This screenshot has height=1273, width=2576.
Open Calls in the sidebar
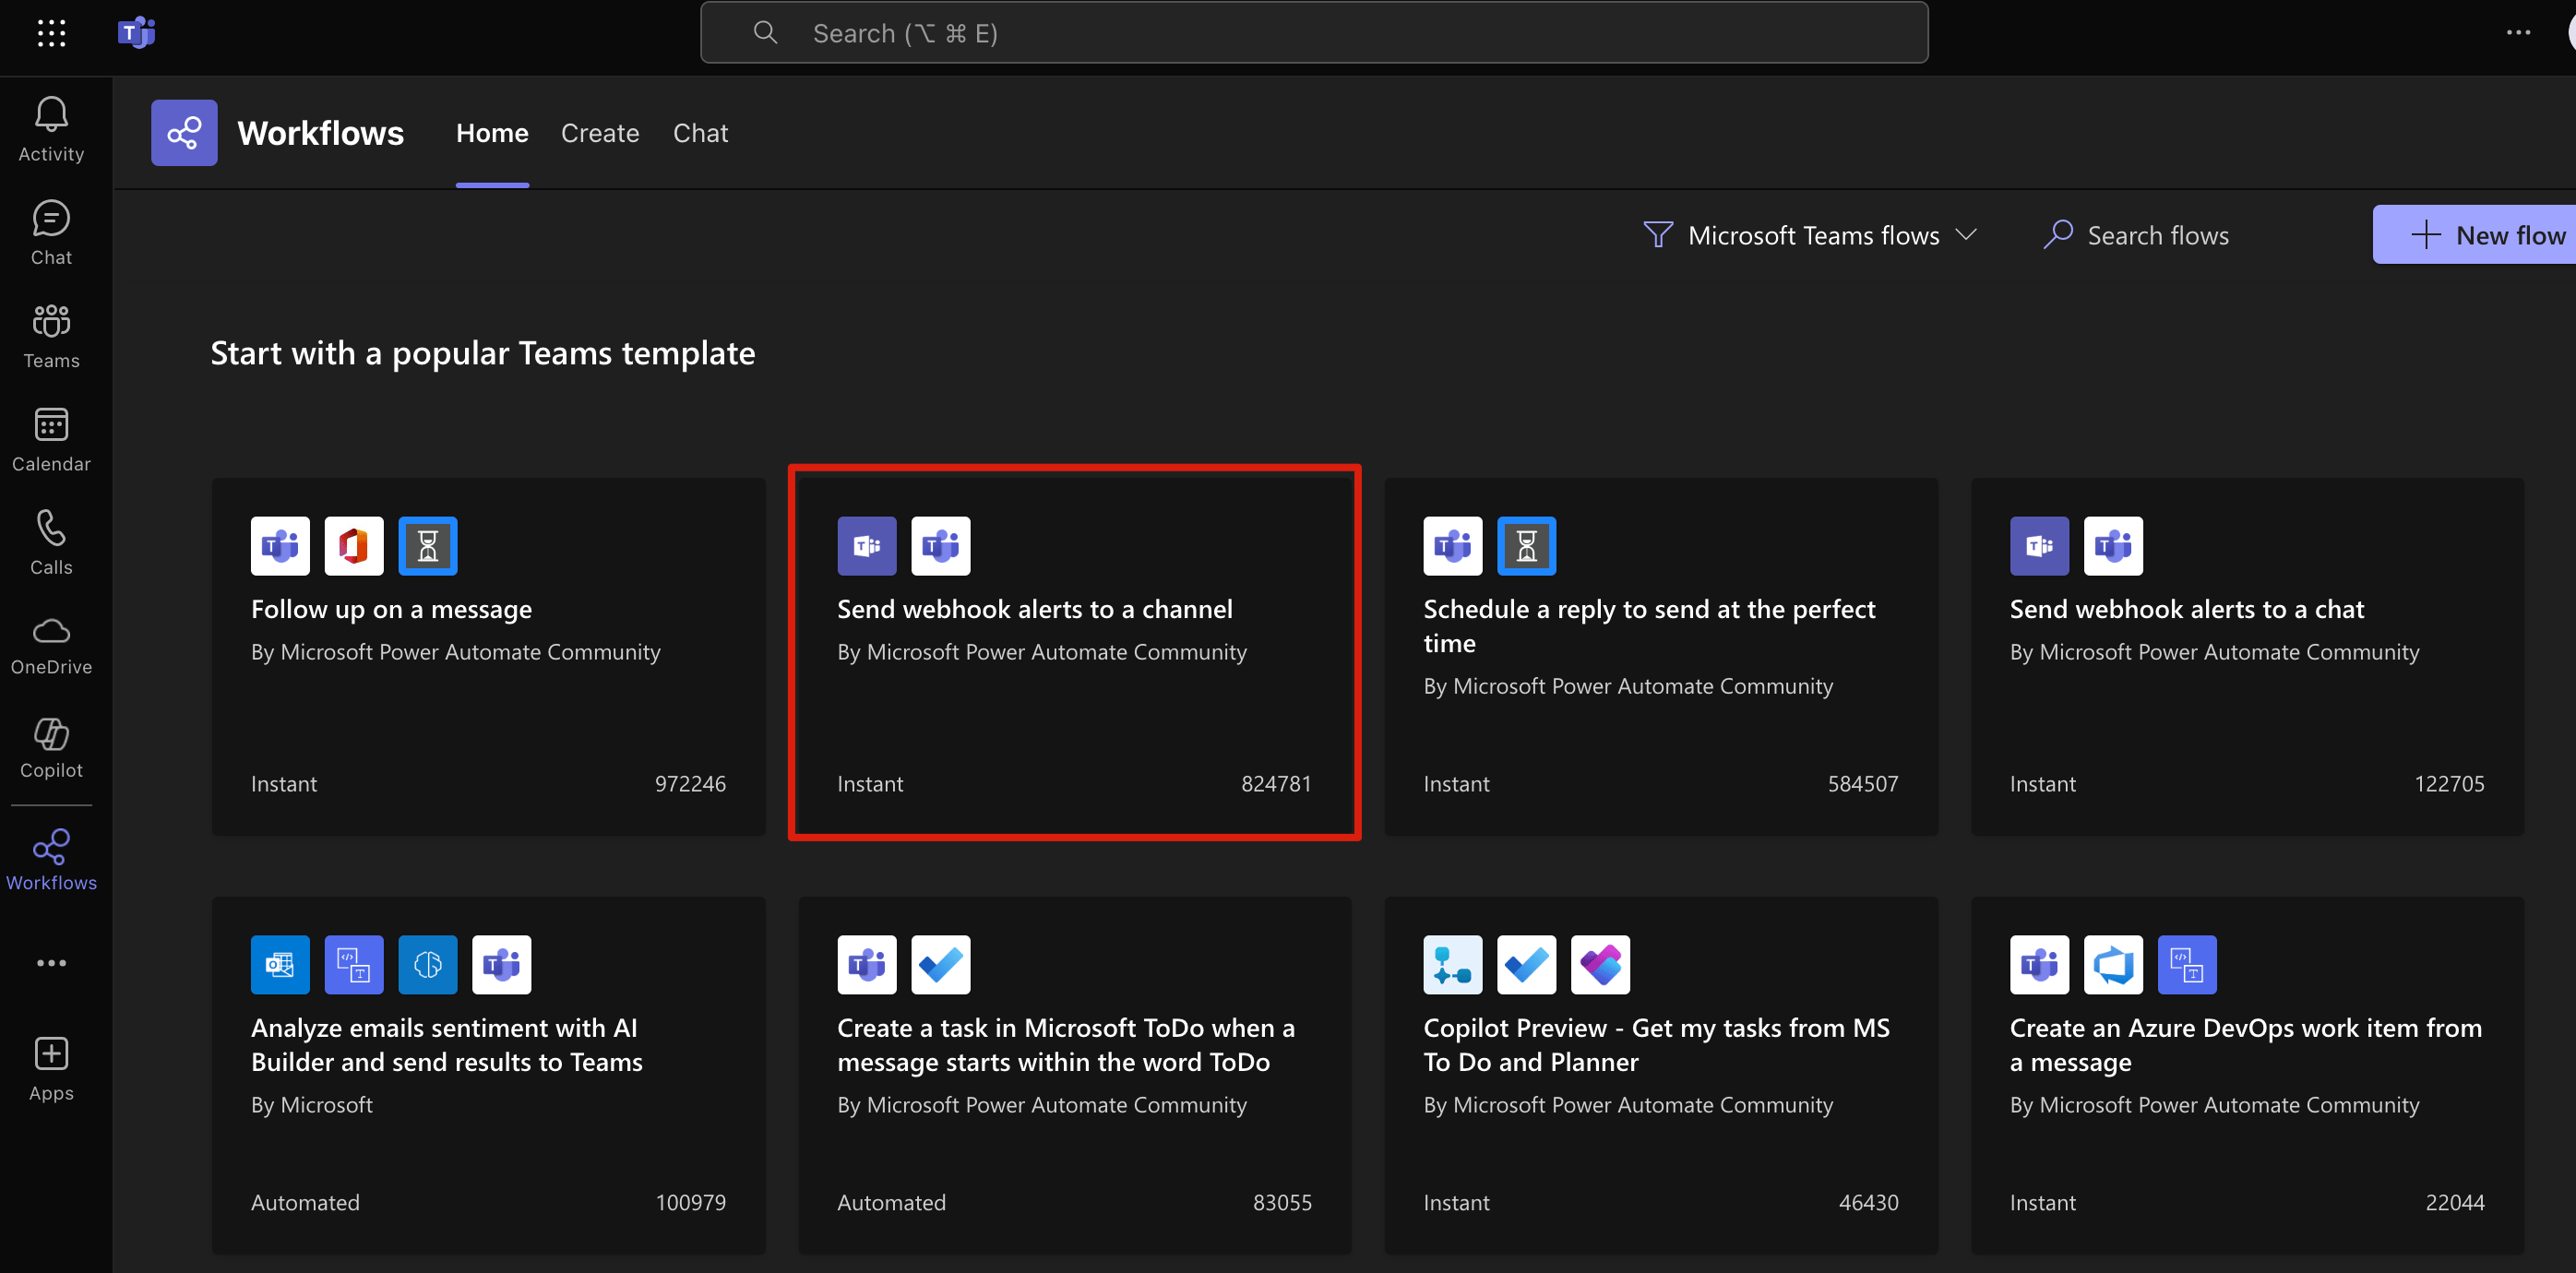(51, 542)
